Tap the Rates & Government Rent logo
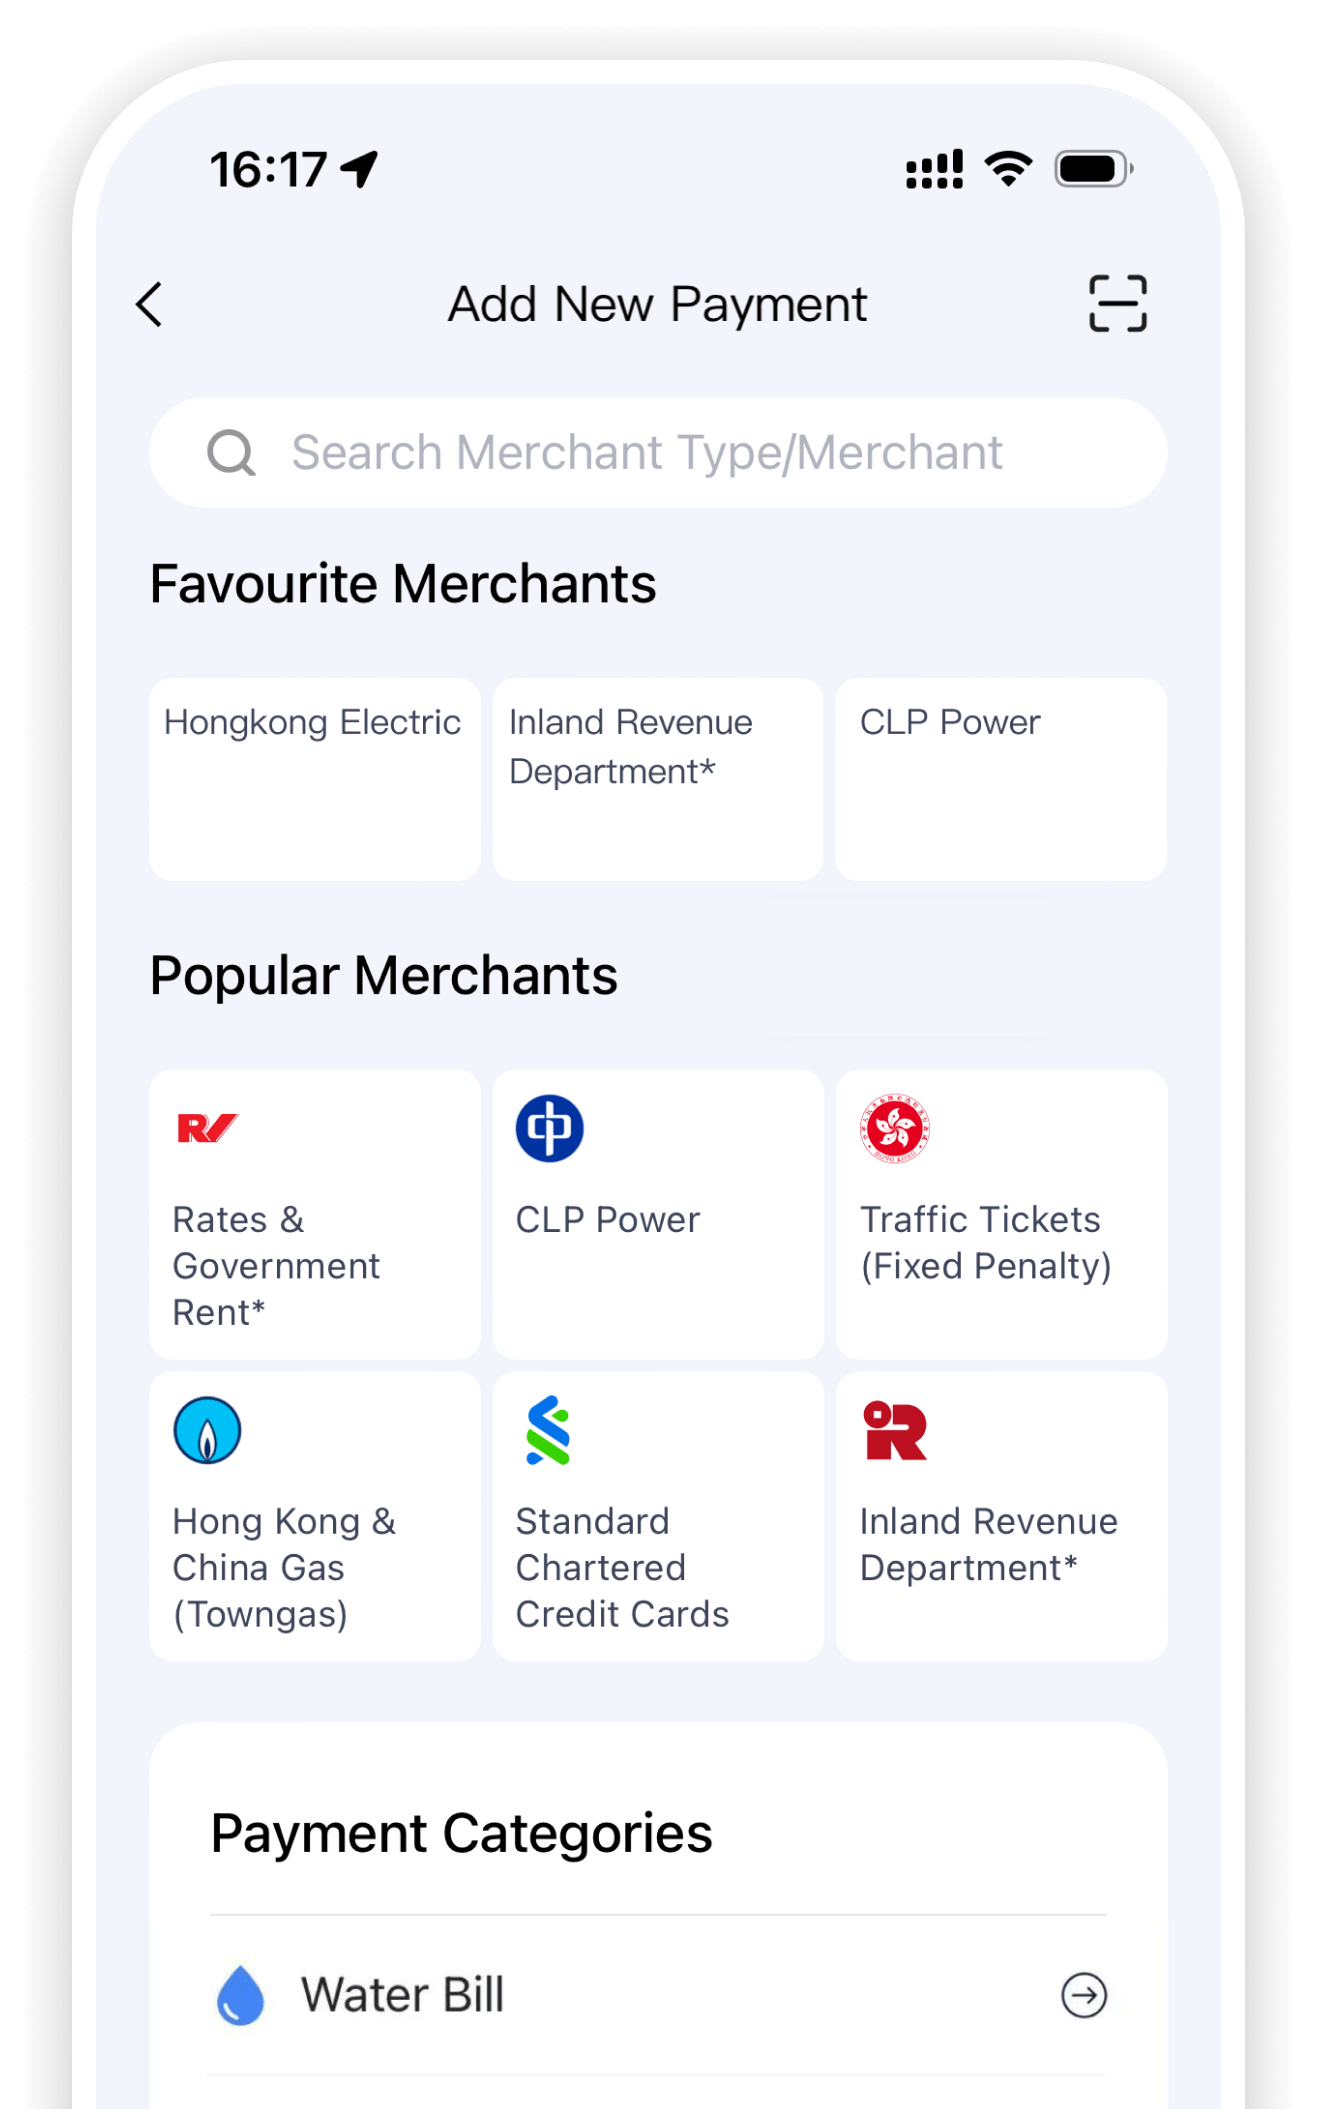This screenshot has width=1317, height=2109. pyautogui.click(x=207, y=1128)
